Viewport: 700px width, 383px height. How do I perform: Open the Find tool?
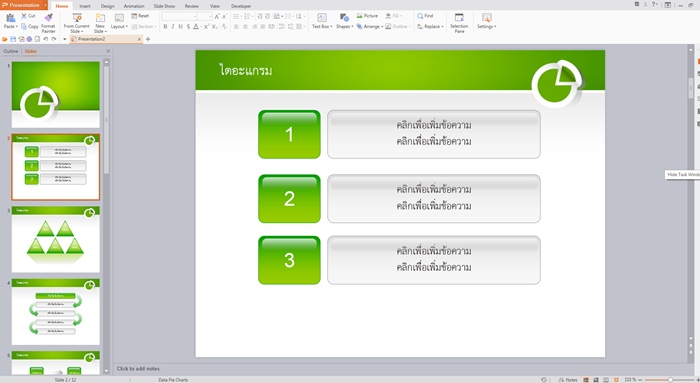click(425, 16)
